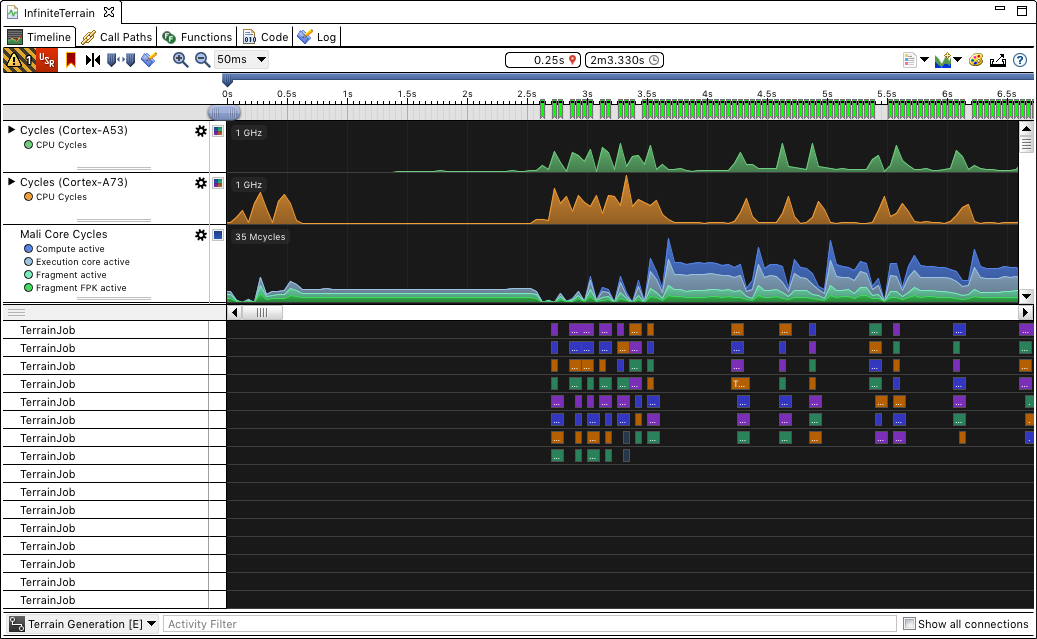1037x639 pixels.
Task: Maximize the editor pane view
Action: coord(1022,11)
